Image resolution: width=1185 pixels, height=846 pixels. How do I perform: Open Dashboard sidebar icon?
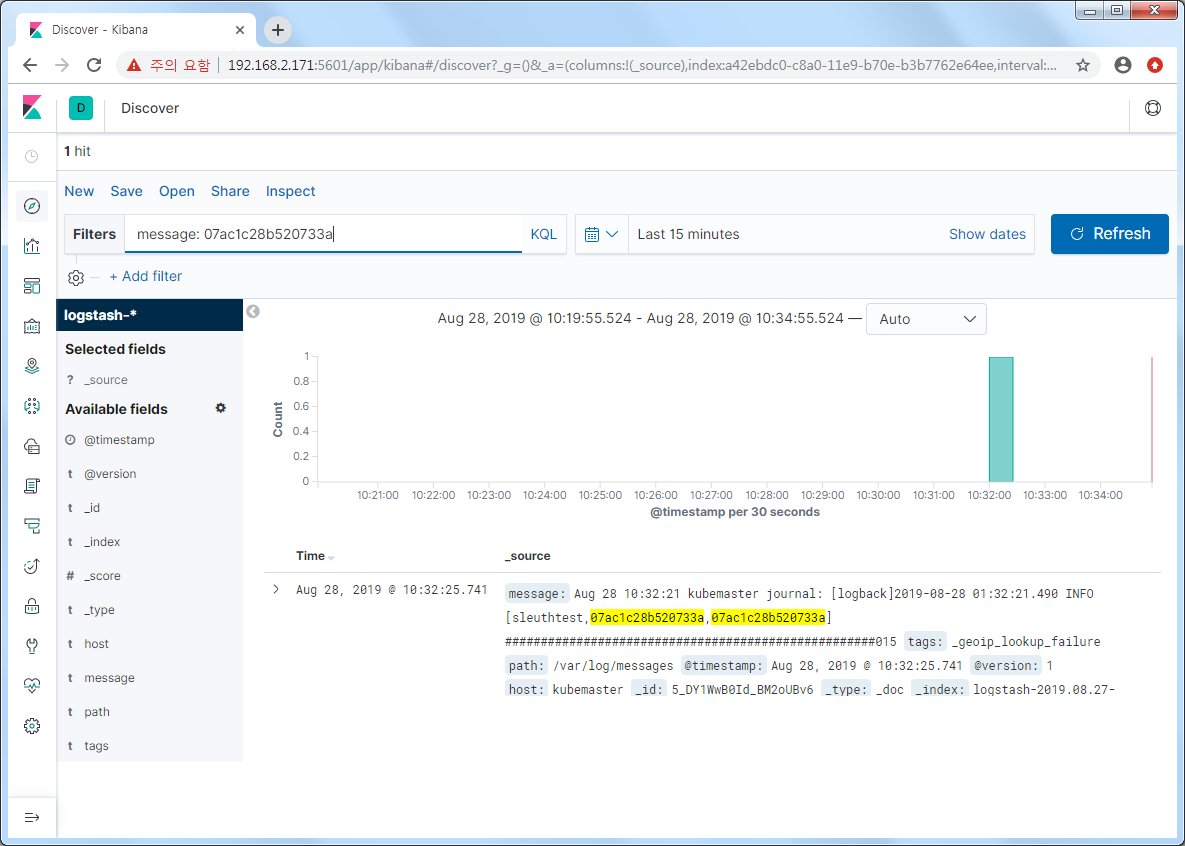pyautogui.click(x=32, y=286)
